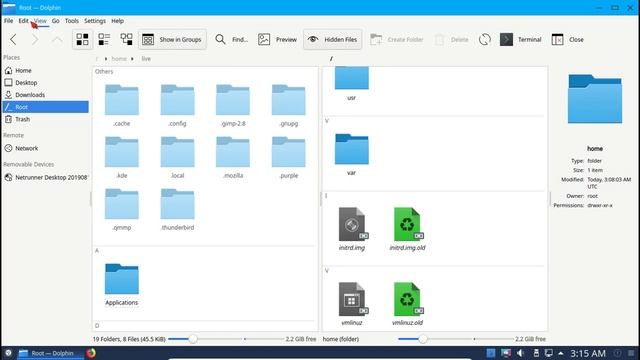The height and width of the screenshot is (360, 640).
Task: Select the .cache folder
Action: pyautogui.click(x=122, y=105)
